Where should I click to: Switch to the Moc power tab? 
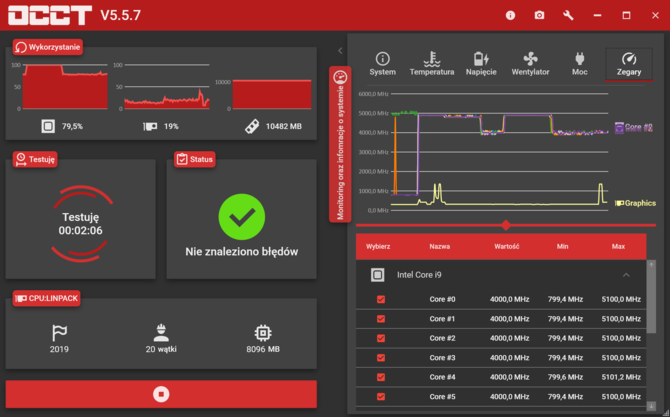point(579,64)
